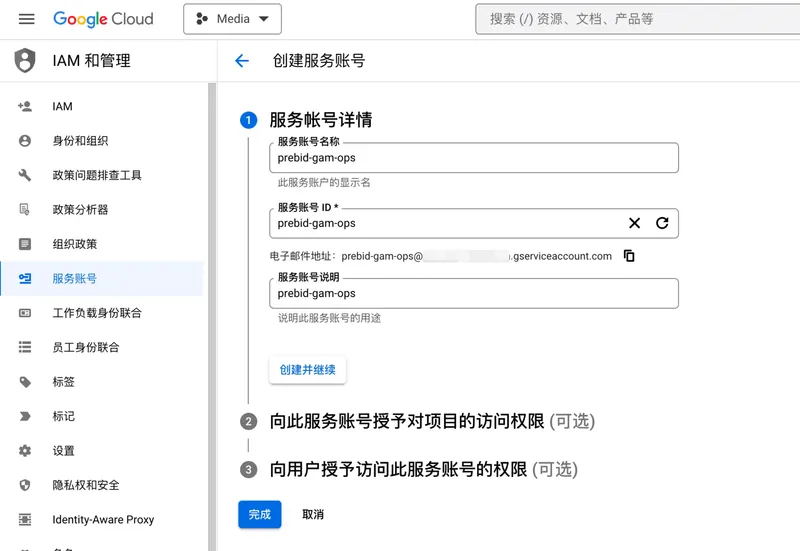This screenshot has height=551, width=800.
Task: Clear the 服务账号 ID field with X icon
Action: coord(634,223)
